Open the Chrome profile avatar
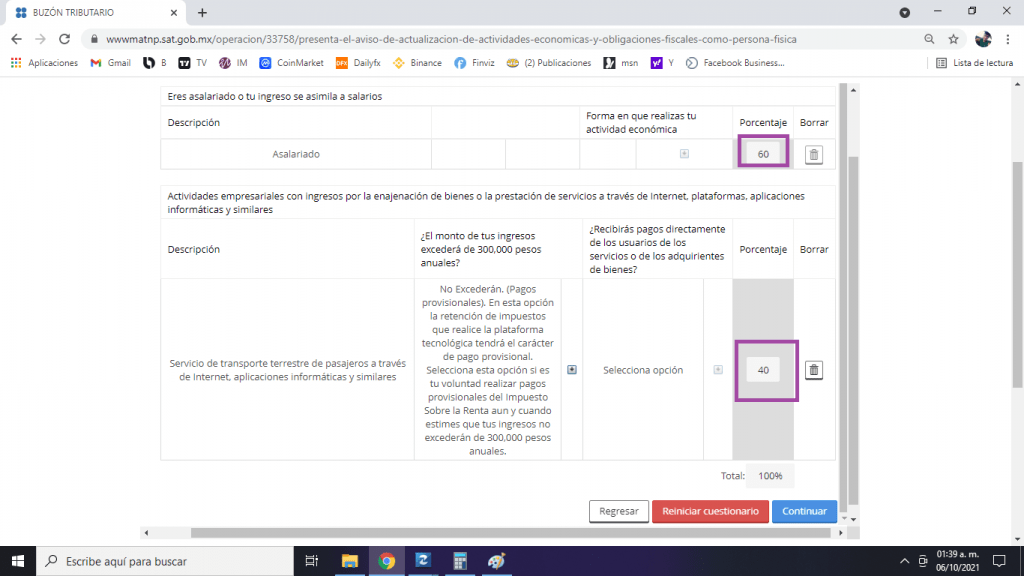 983,39
